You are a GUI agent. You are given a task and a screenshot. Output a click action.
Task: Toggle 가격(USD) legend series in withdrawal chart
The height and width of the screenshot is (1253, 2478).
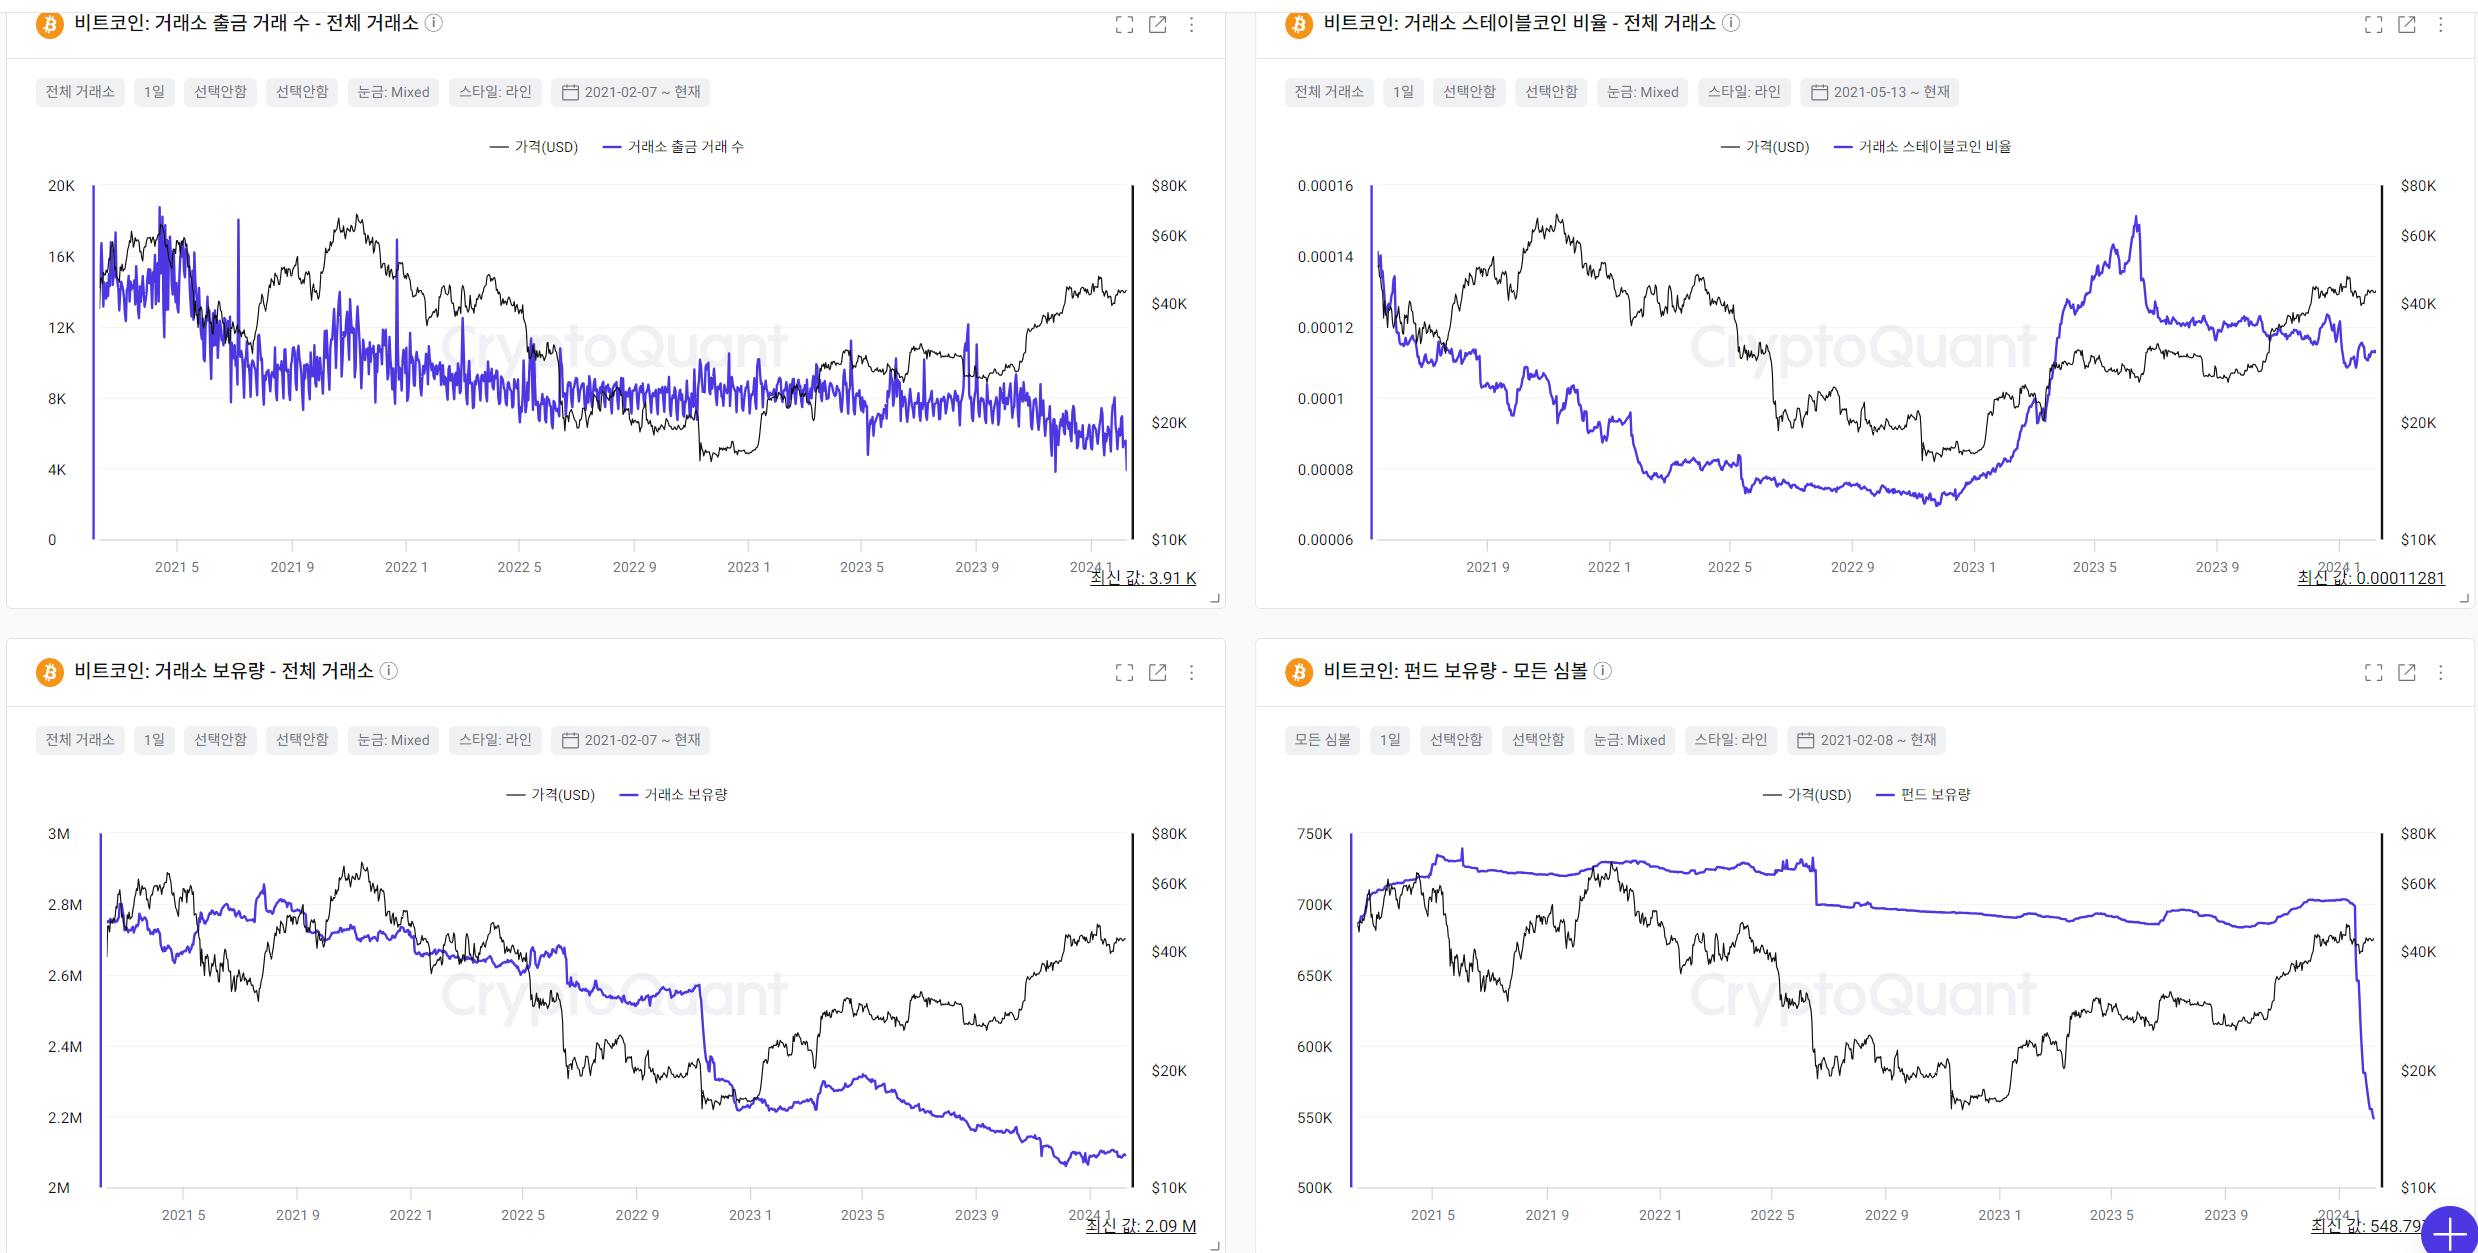point(534,147)
